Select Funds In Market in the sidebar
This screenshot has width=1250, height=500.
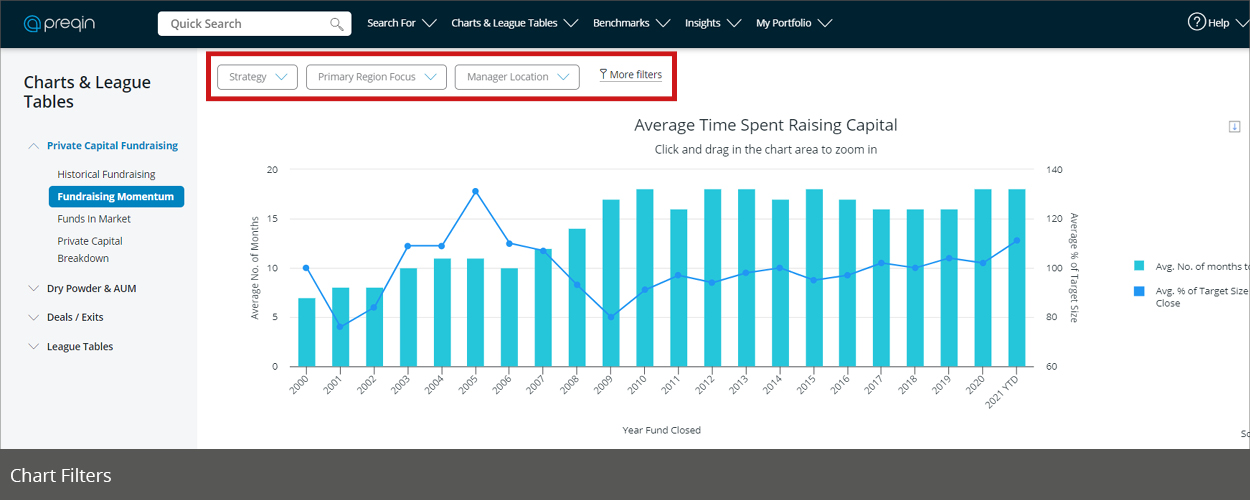click(x=94, y=219)
